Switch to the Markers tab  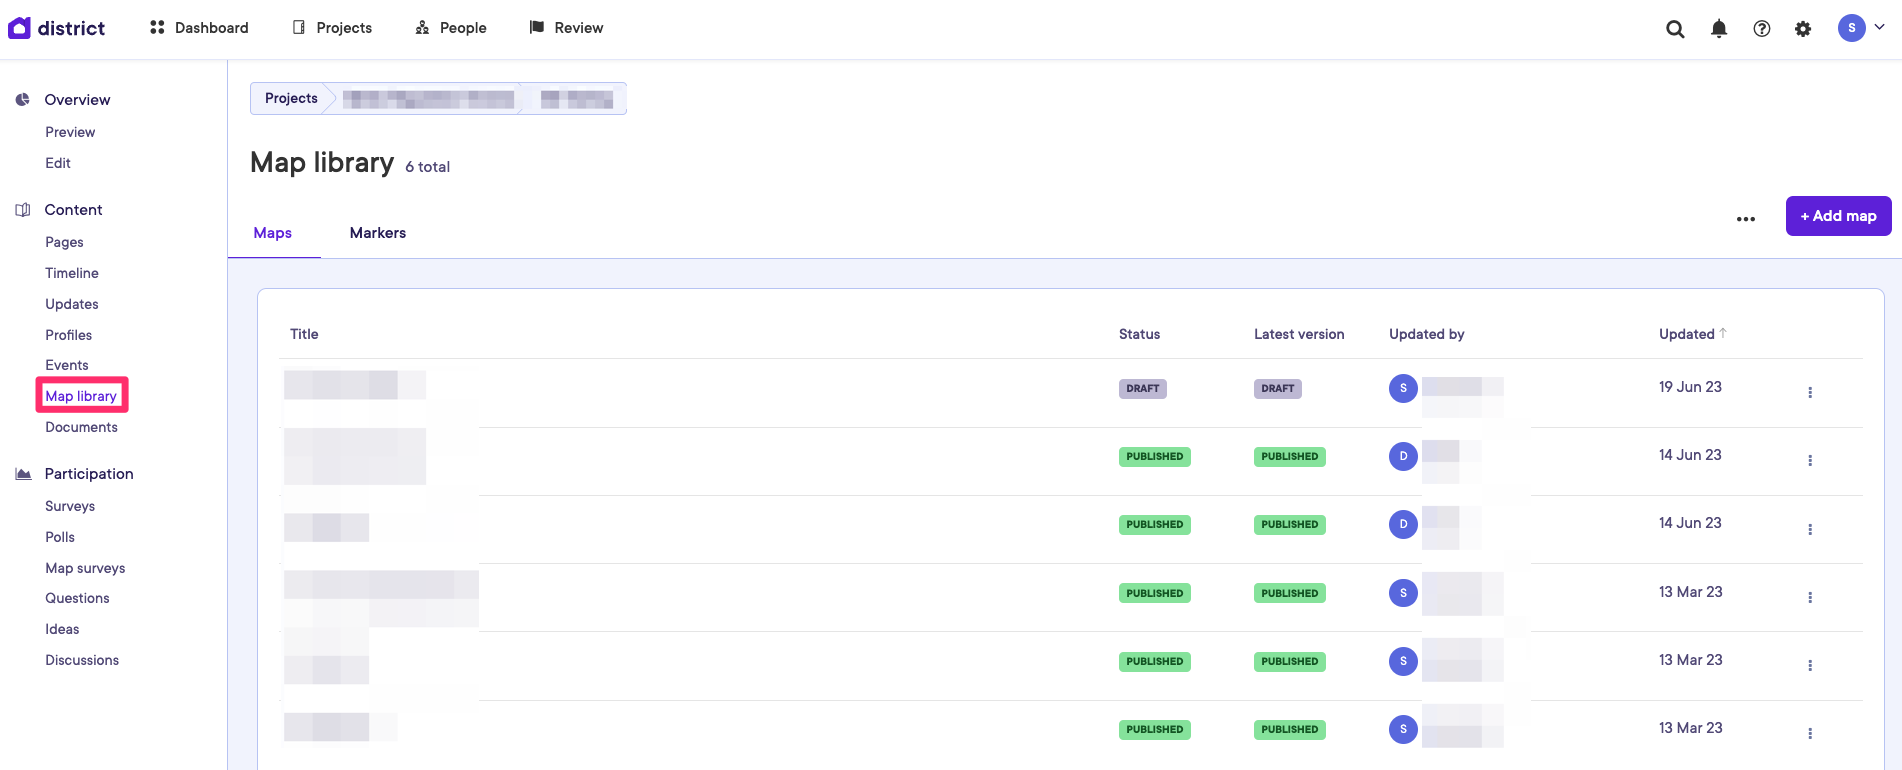point(378,233)
